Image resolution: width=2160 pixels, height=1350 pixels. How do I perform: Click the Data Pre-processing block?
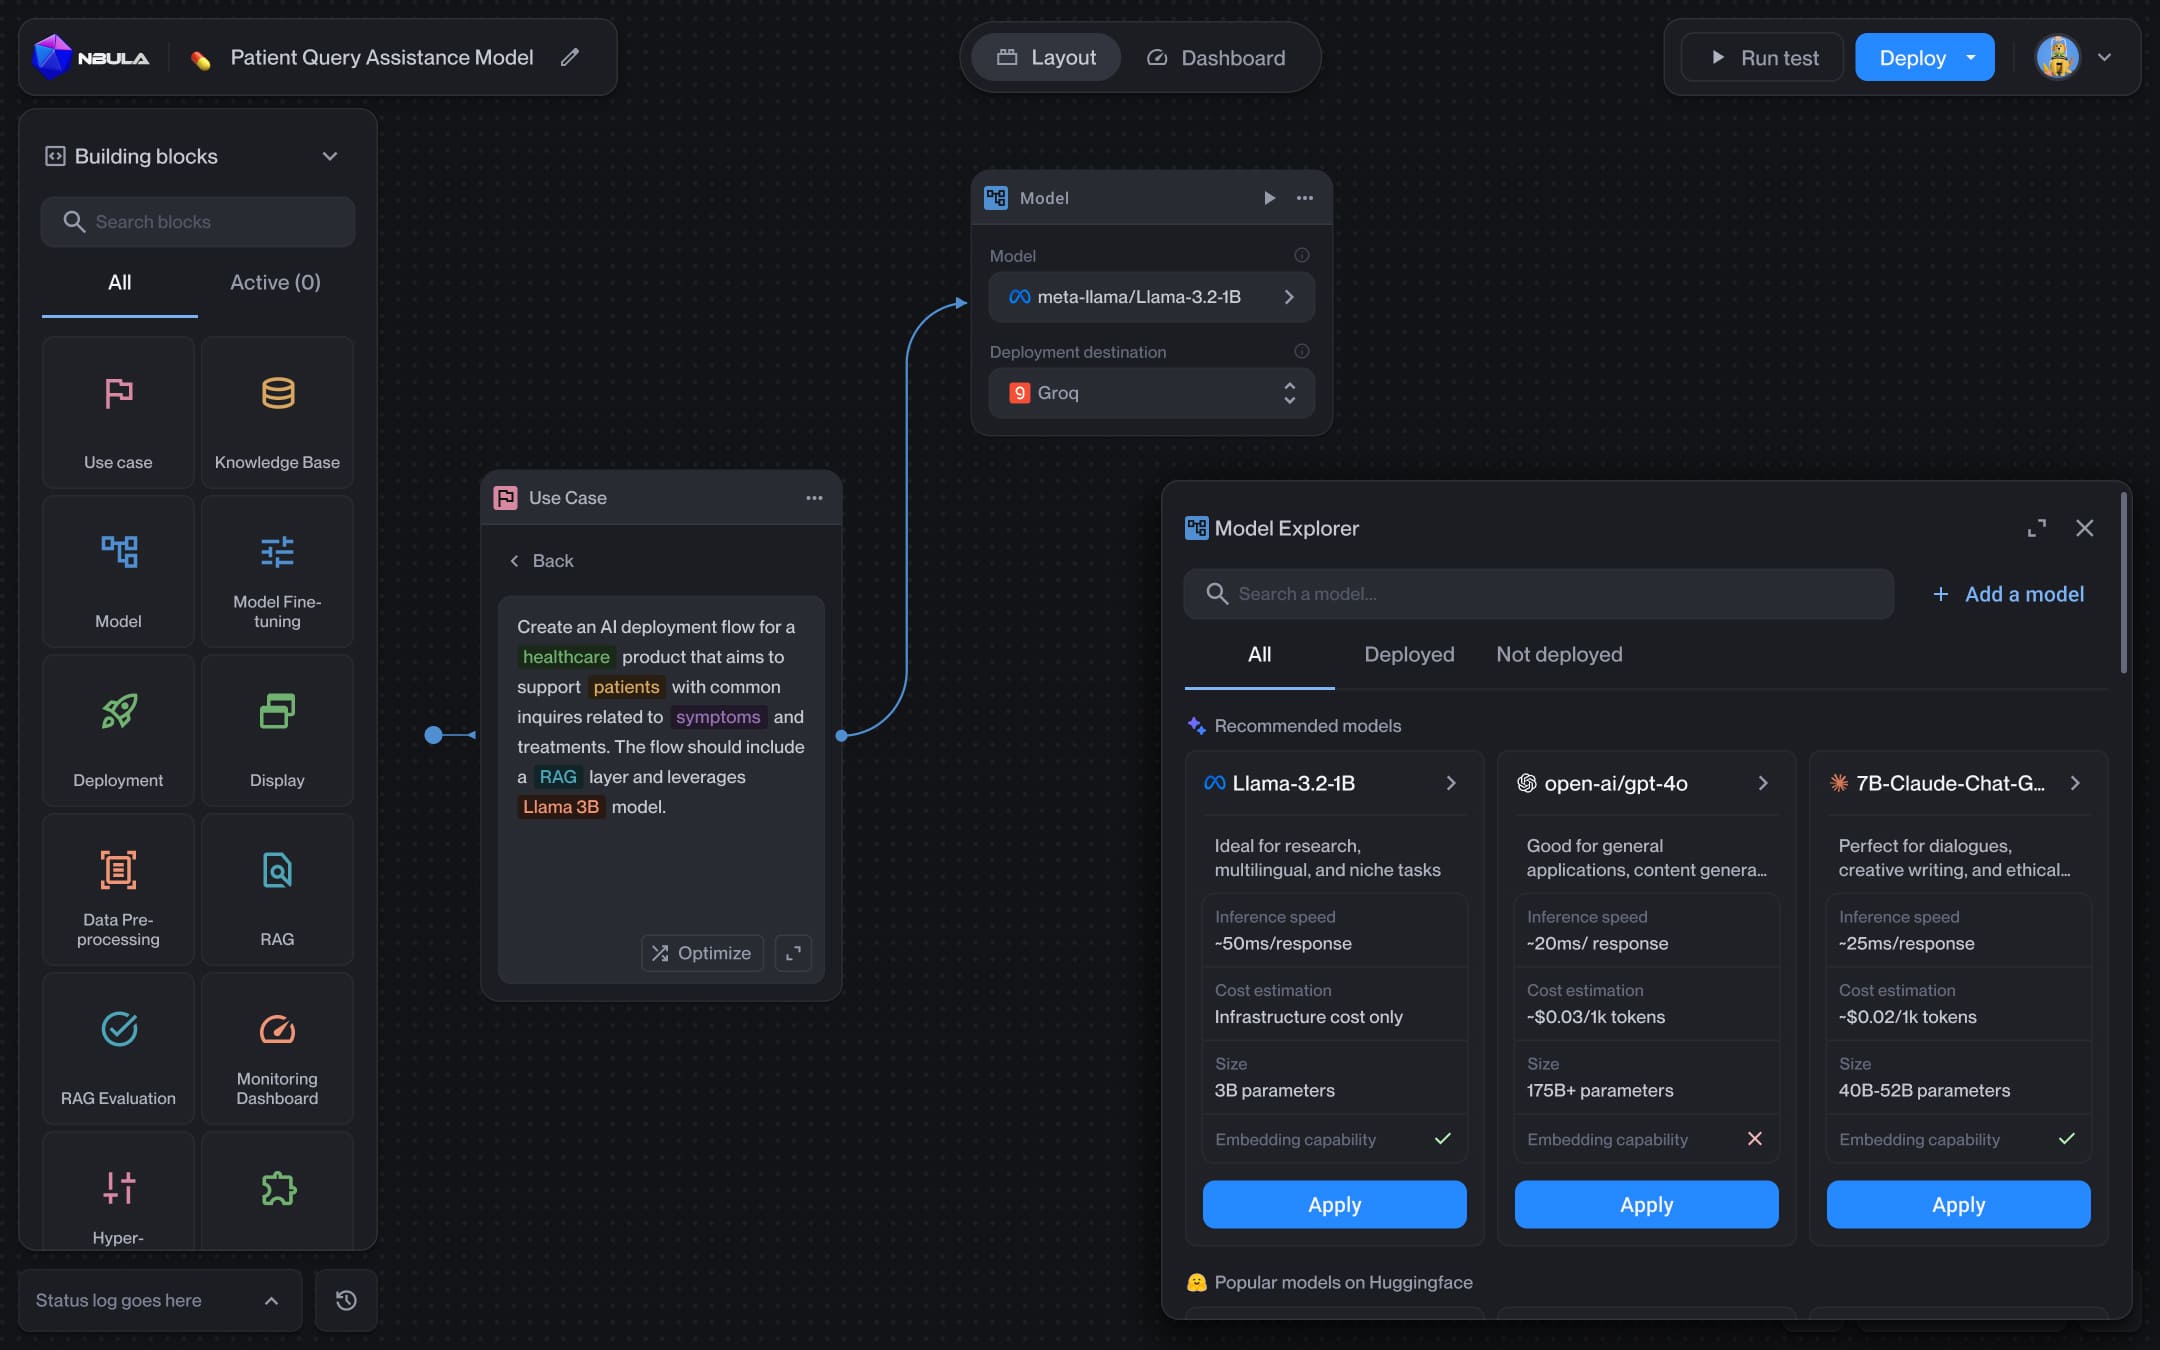click(118, 889)
